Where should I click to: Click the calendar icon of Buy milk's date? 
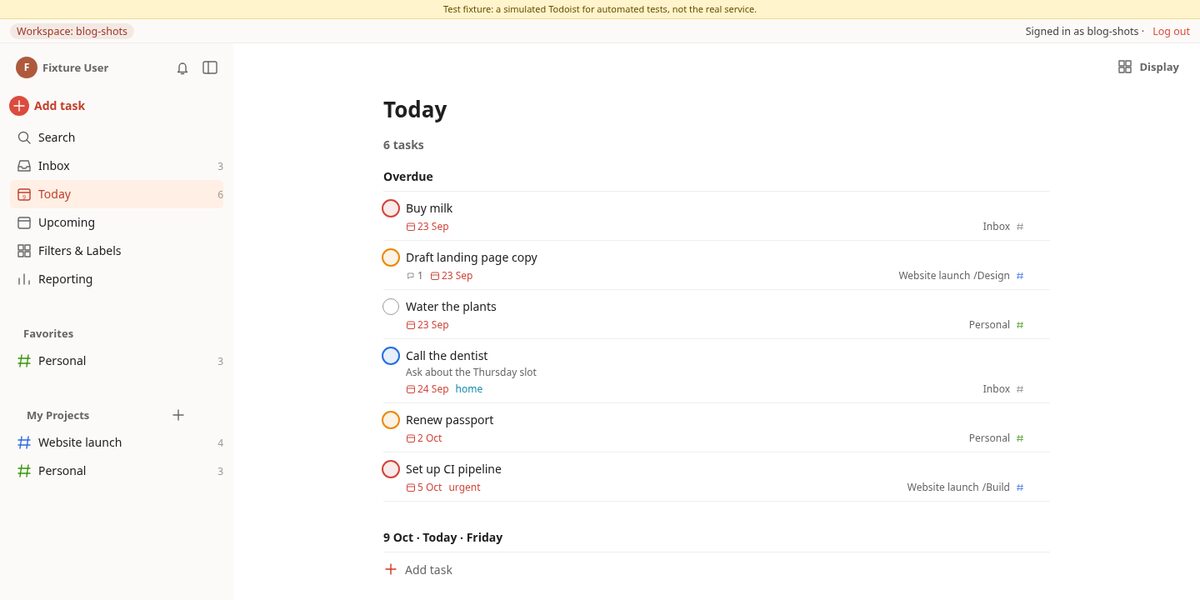[411, 227]
